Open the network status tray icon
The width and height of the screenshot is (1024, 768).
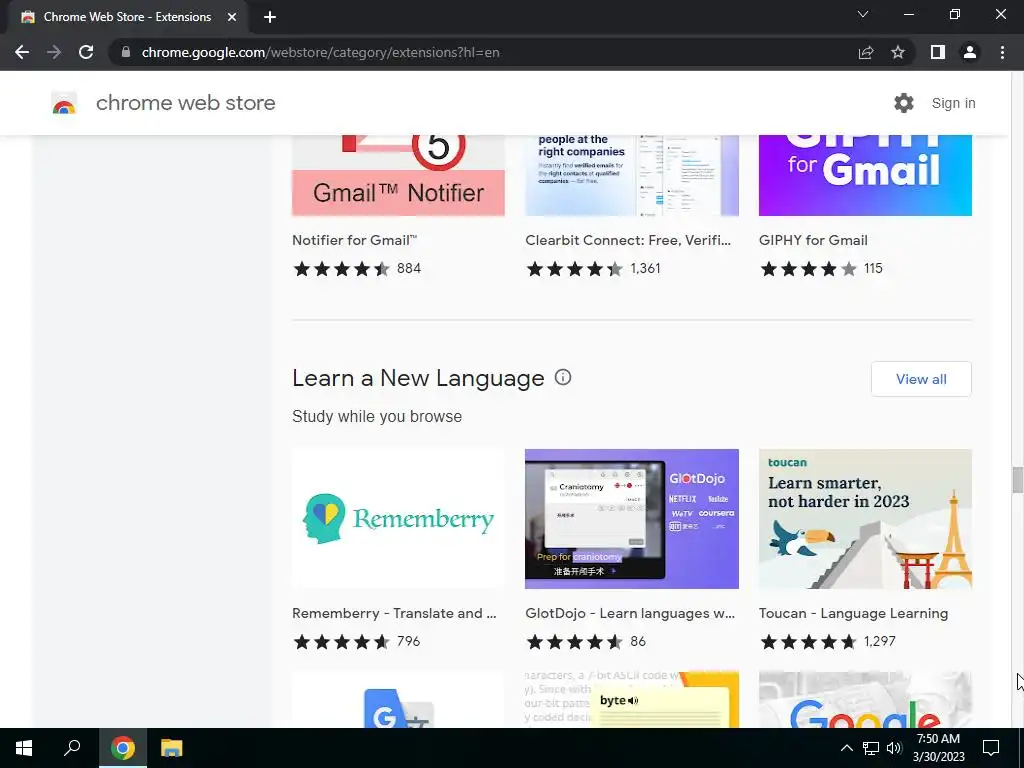[x=871, y=748]
